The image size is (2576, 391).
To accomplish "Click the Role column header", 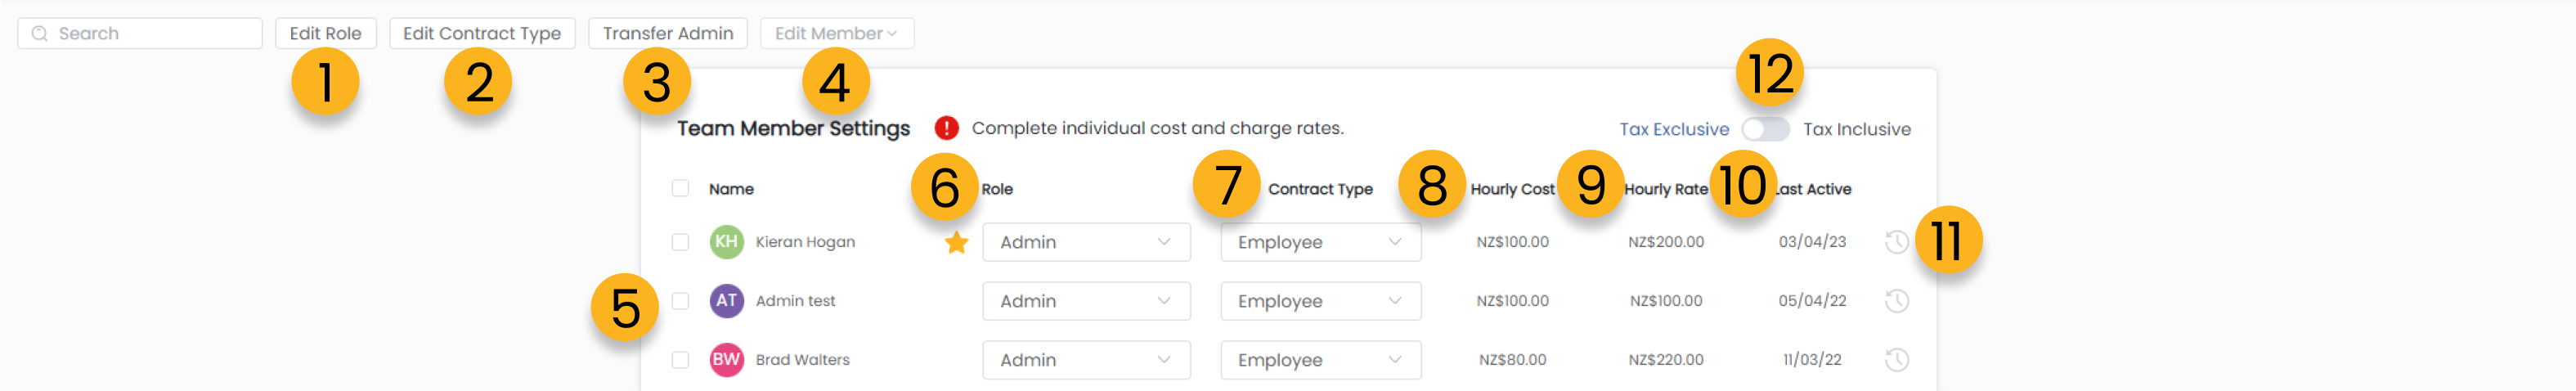I will 997,189.
